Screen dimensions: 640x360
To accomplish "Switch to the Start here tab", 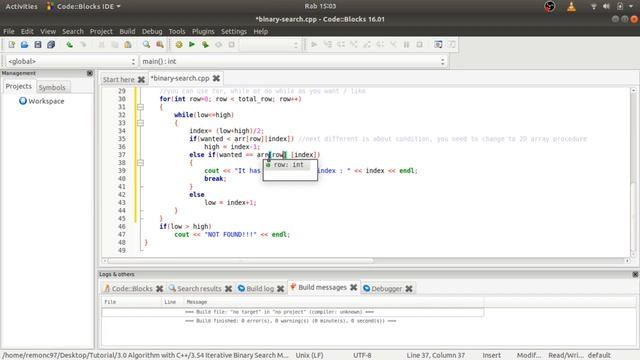I will click(118, 79).
